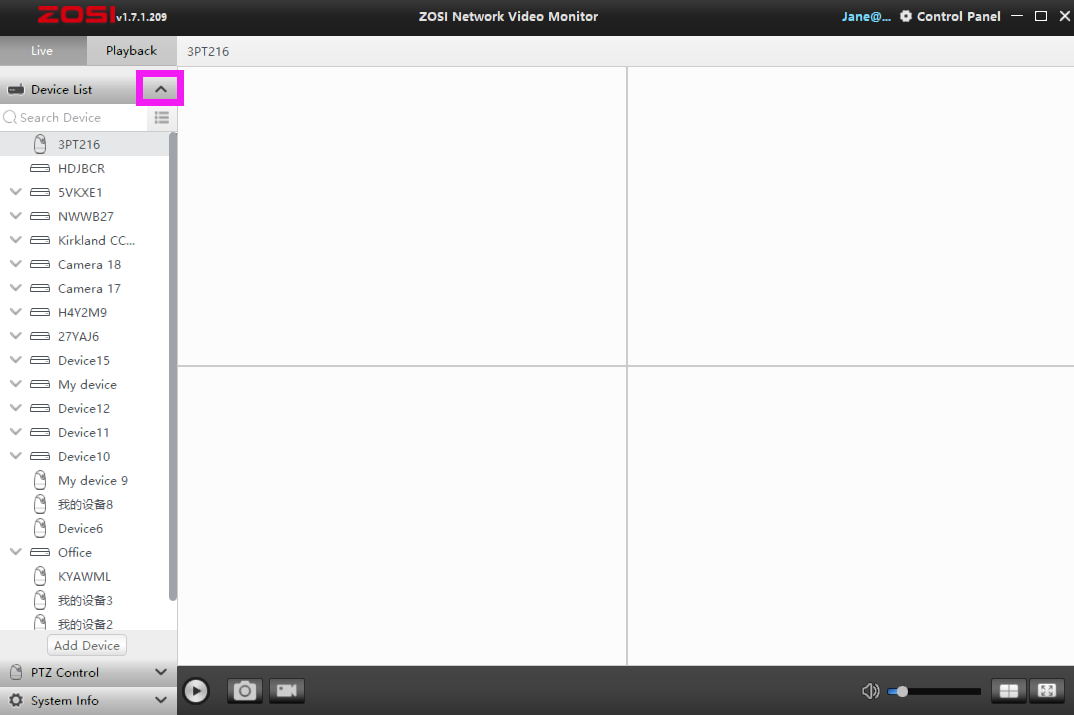
Task: Click the Device12 recorder icon
Action: click(40, 408)
